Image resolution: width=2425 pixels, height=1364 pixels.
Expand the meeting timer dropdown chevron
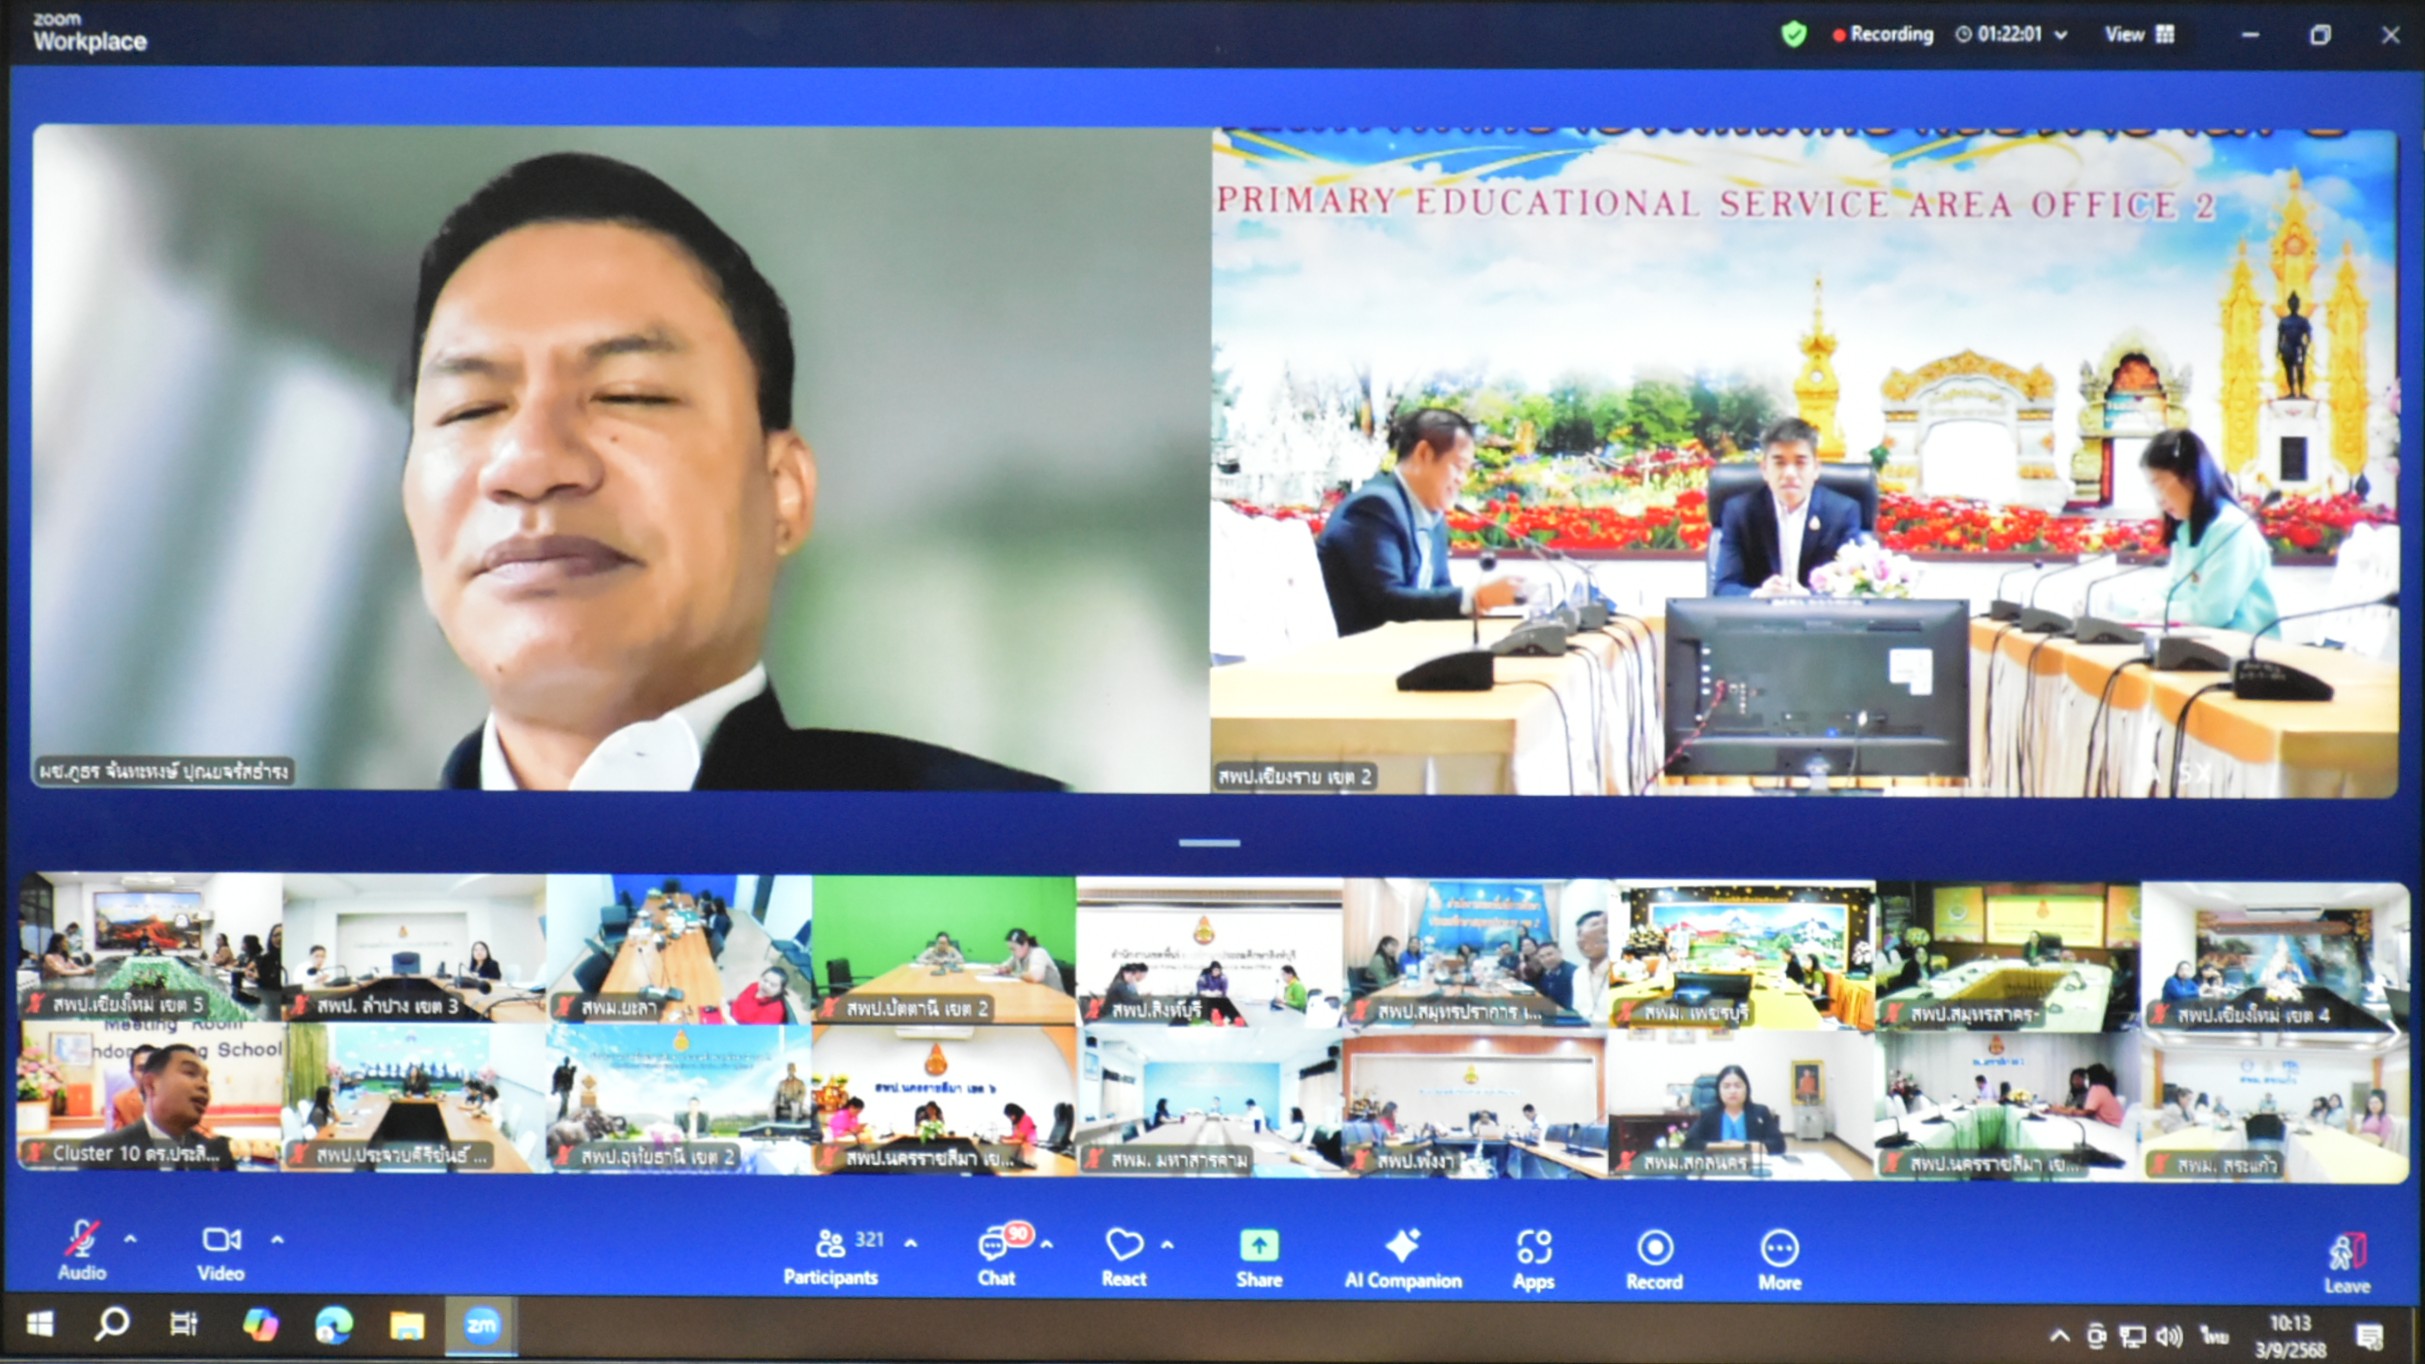tap(2062, 35)
